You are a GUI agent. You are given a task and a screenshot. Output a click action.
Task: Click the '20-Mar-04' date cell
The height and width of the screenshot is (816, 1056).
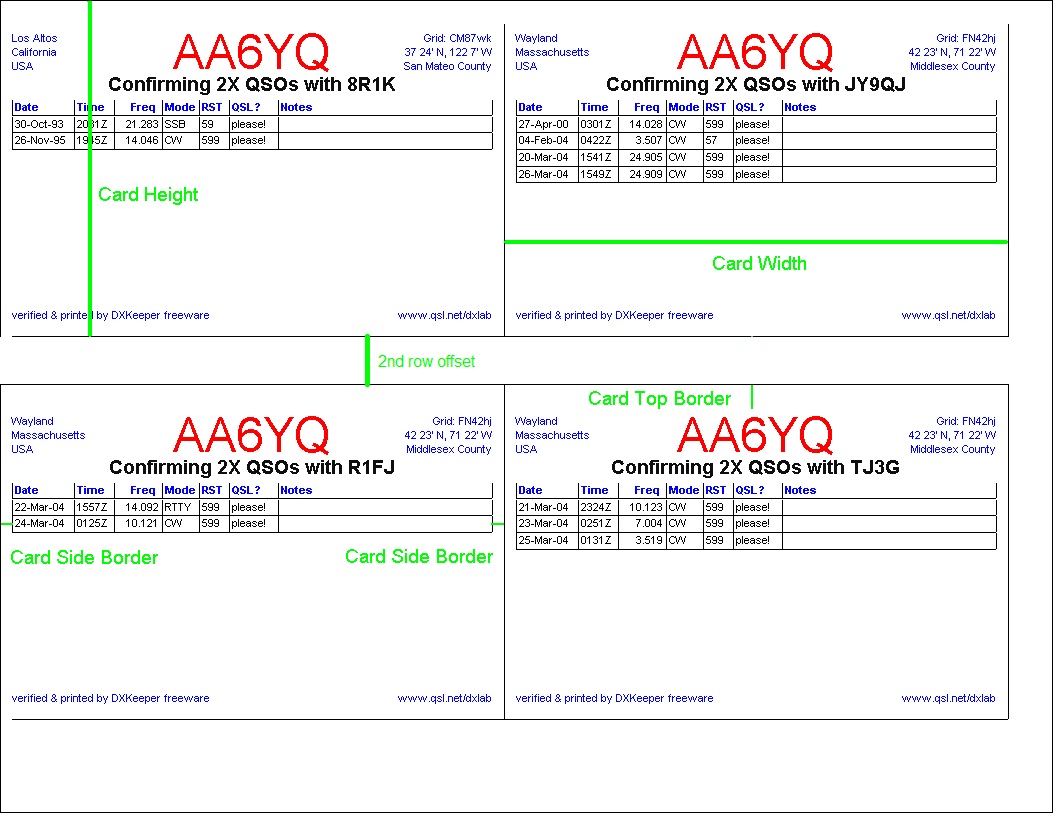coord(547,158)
